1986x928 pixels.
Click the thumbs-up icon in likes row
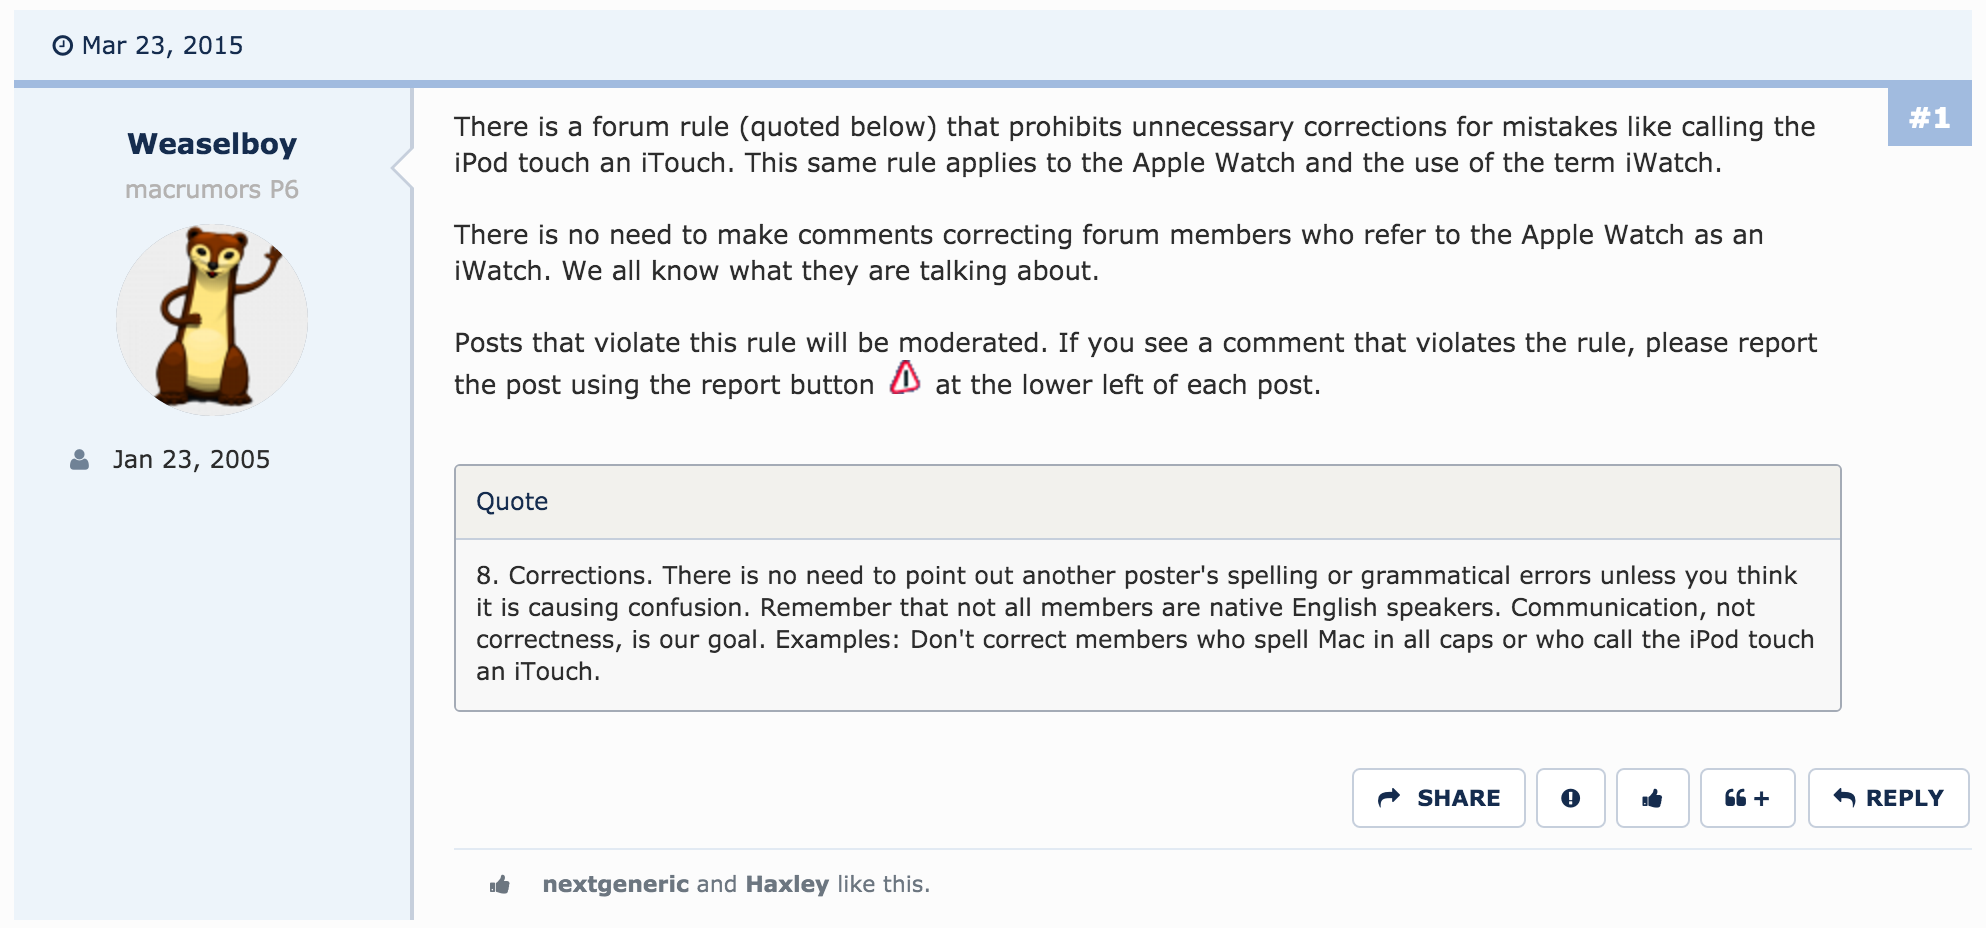[500, 884]
